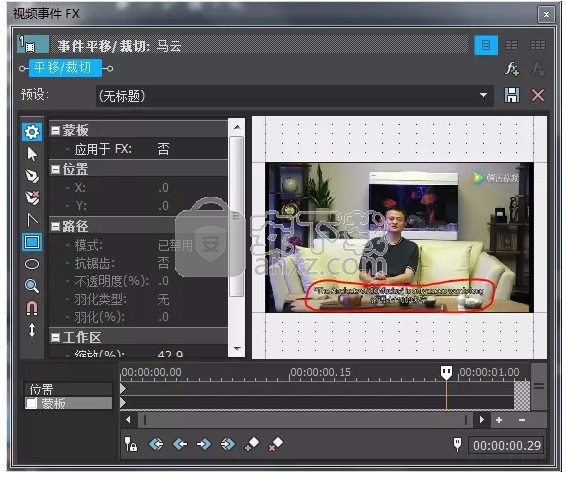Collapse the 工作区 property group

tap(55, 338)
